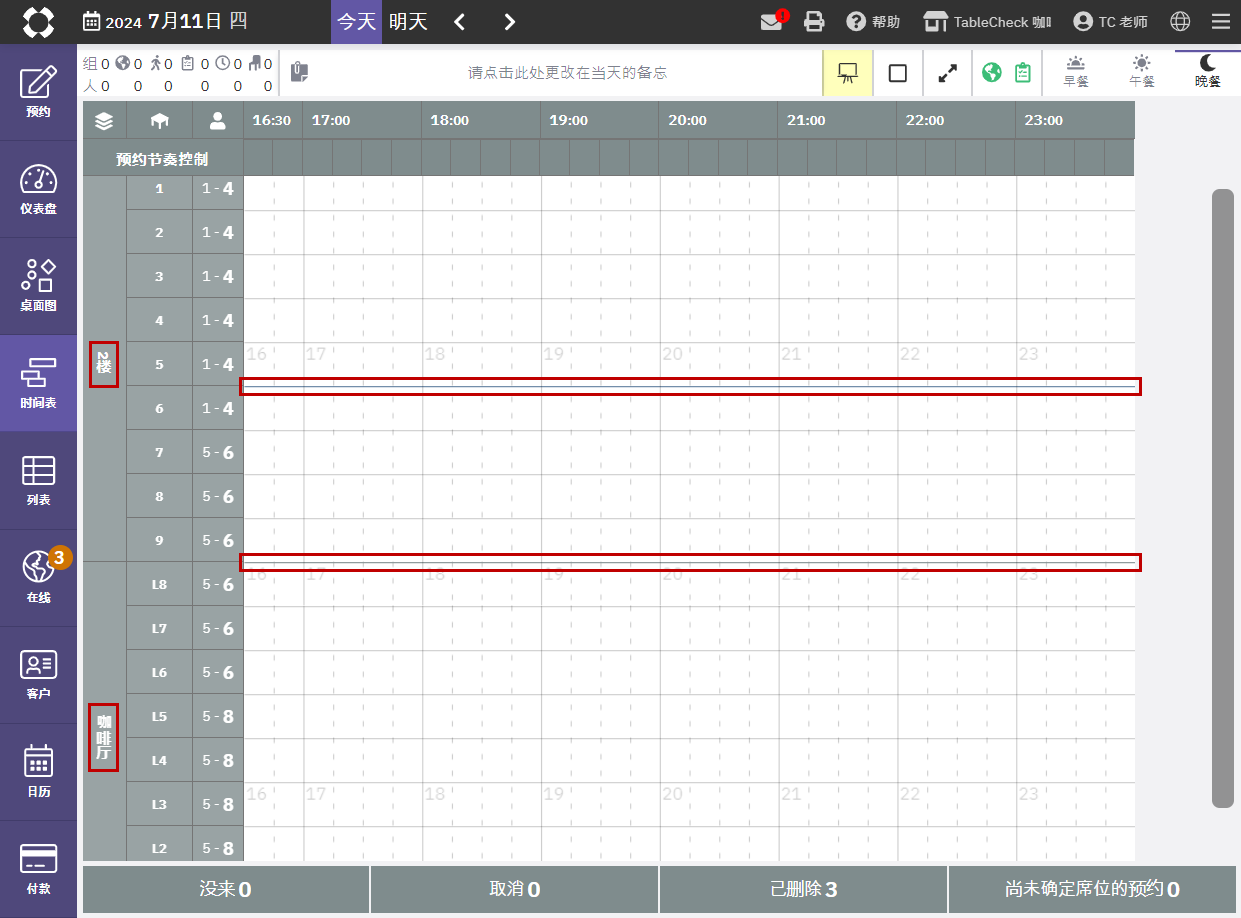
Task: Click the 预约节奏控制 pacing row label
Action: tap(163, 158)
